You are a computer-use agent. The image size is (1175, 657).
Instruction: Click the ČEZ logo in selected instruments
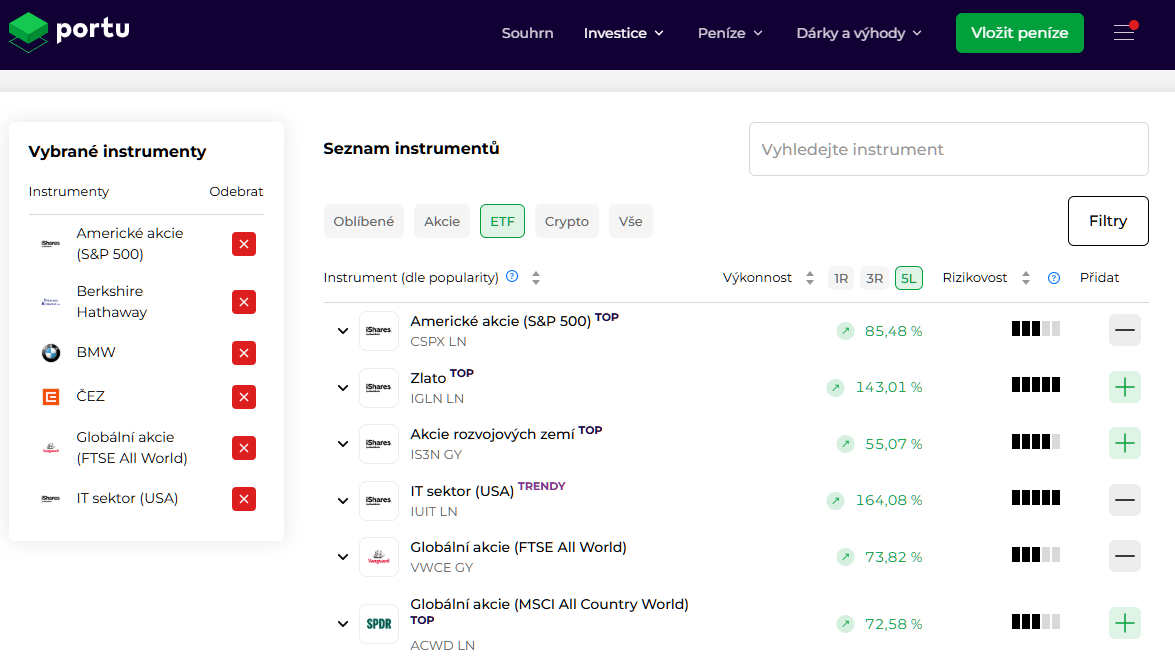tap(51, 397)
